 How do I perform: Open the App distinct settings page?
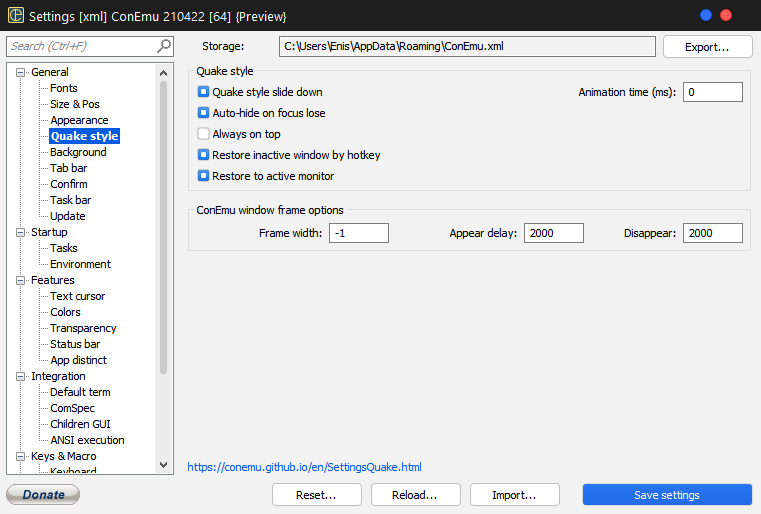(78, 360)
